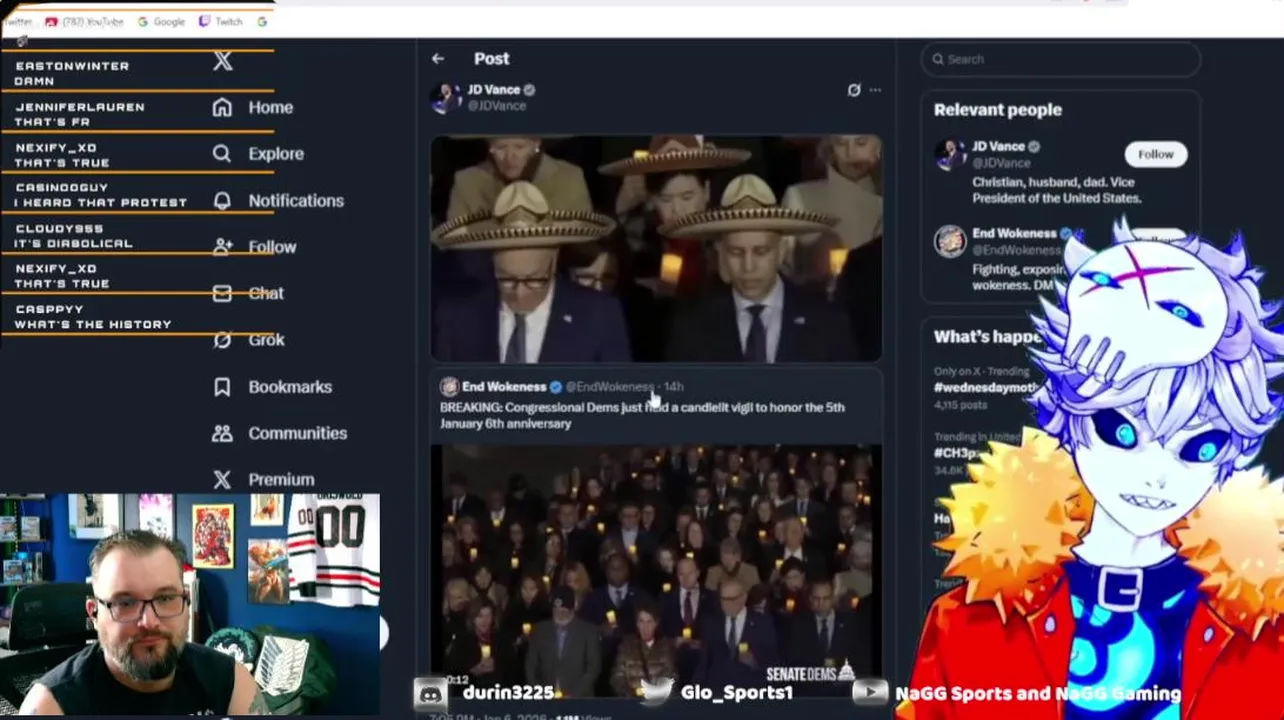Open the YouTube browser bookmark
This screenshot has height=720, width=1284.
(x=85, y=21)
